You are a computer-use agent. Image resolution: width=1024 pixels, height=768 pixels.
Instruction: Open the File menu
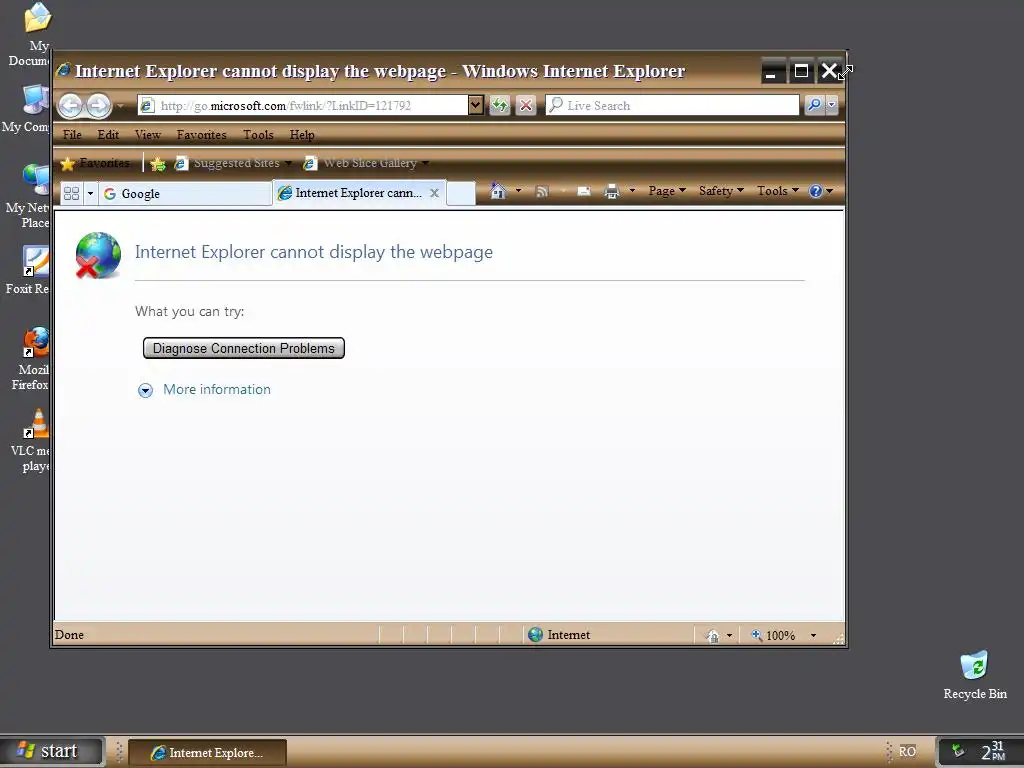pyautogui.click(x=72, y=135)
